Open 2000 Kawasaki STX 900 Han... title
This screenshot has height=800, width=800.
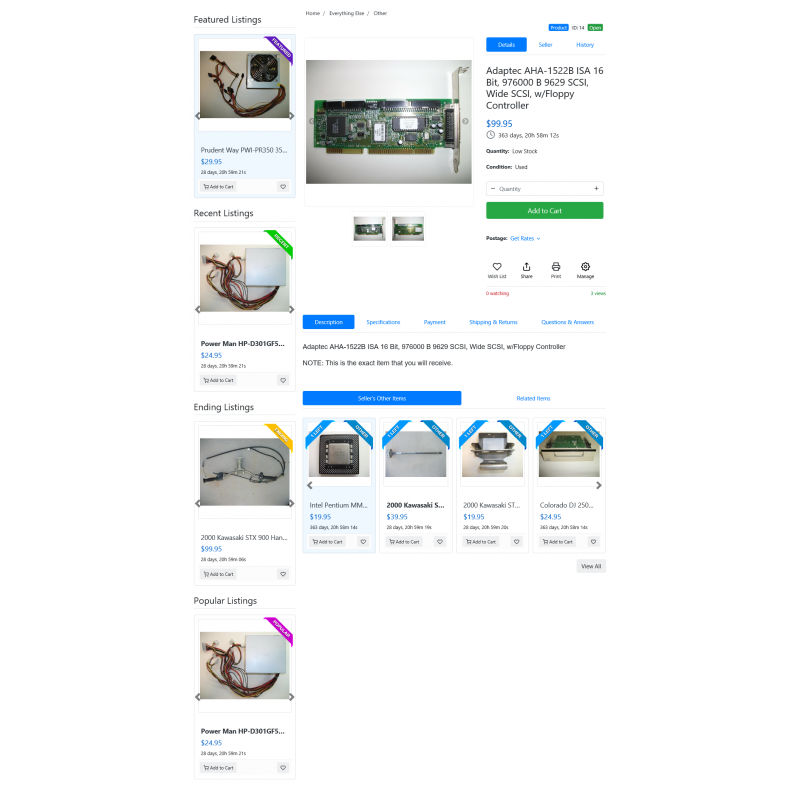(x=244, y=538)
